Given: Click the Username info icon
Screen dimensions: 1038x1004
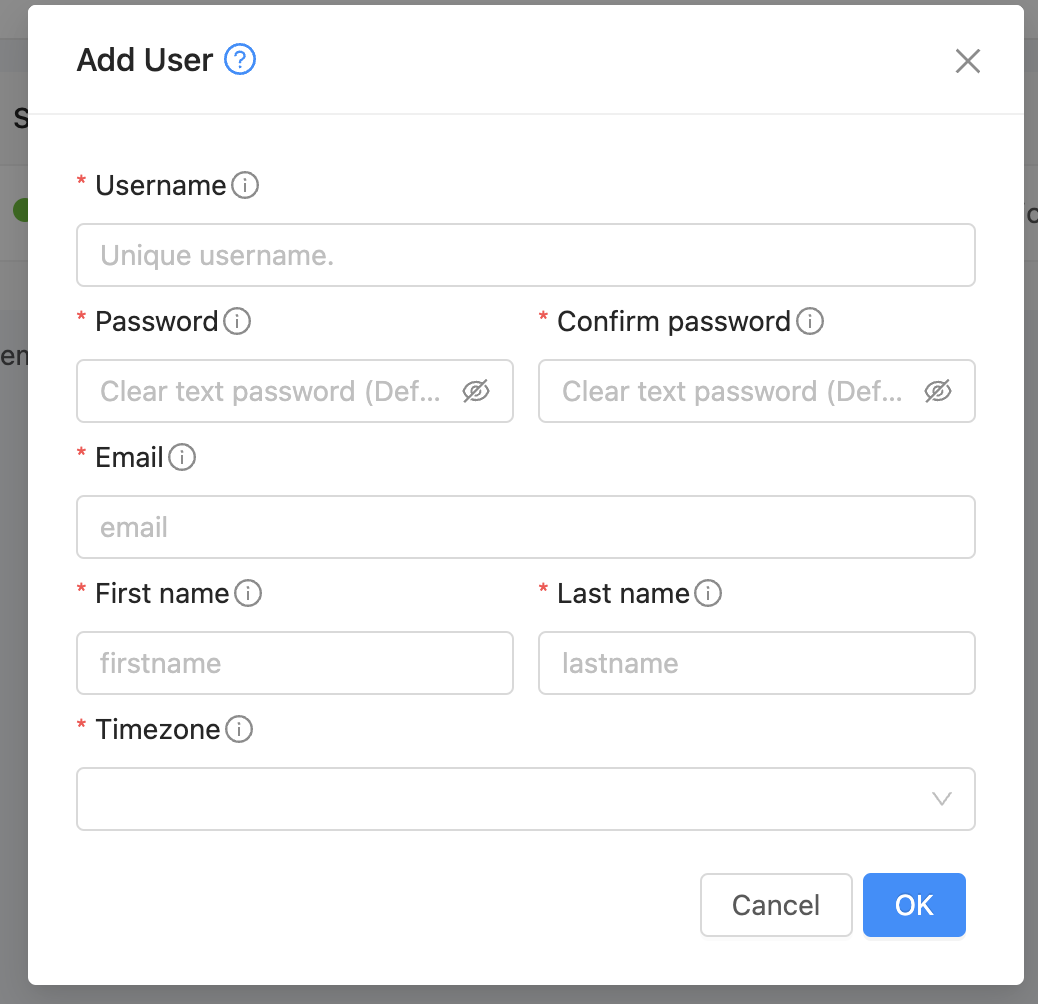Looking at the screenshot, I should click(245, 185).
